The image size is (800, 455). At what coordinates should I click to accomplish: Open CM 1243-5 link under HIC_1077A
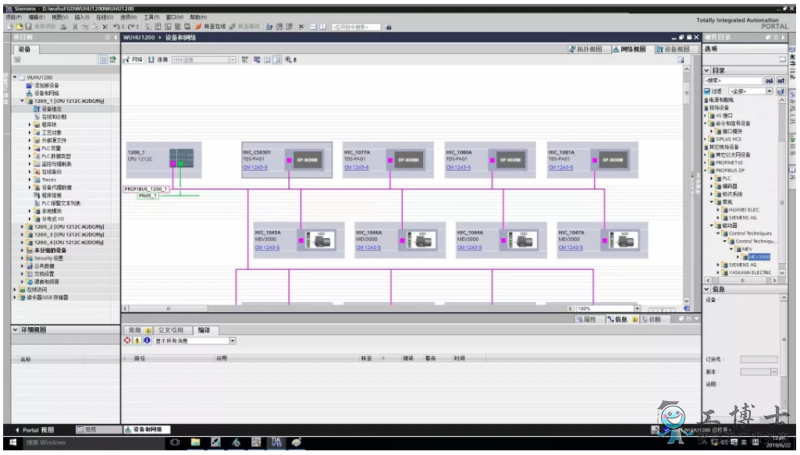tap(356, 167)
